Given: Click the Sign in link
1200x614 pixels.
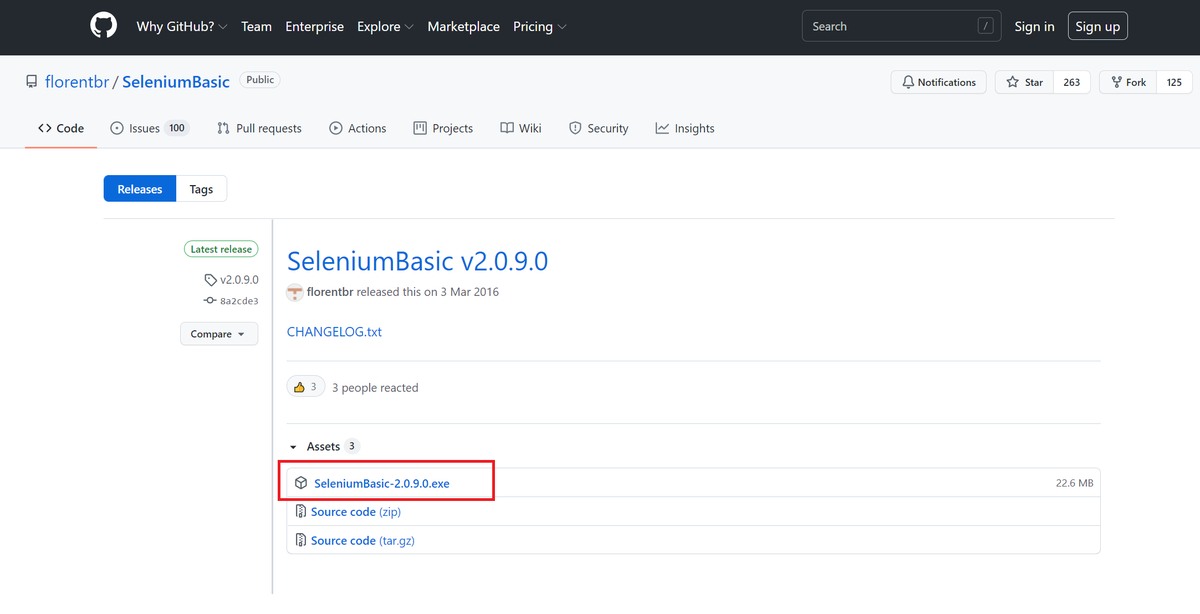Looking at the screenshot, I should 1034,27.
